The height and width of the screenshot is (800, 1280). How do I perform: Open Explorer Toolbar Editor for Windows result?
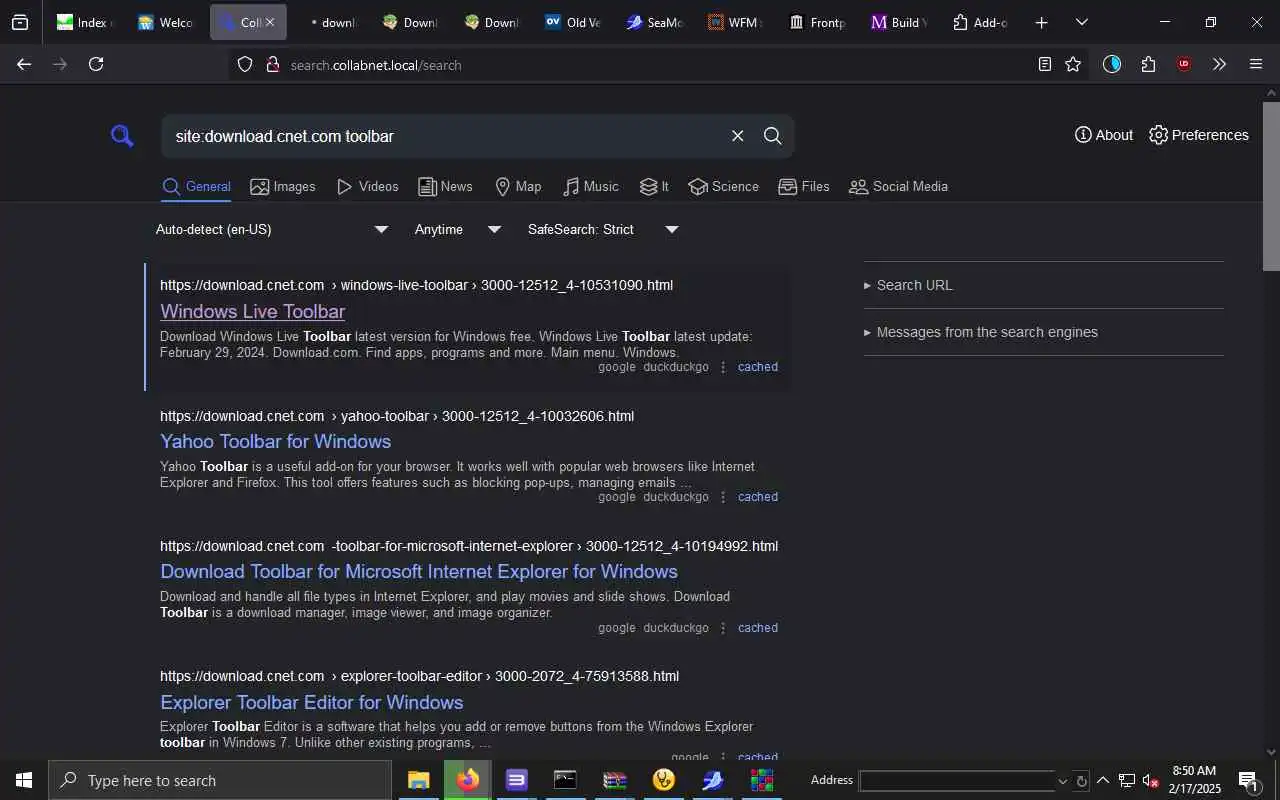pos(311,702)
